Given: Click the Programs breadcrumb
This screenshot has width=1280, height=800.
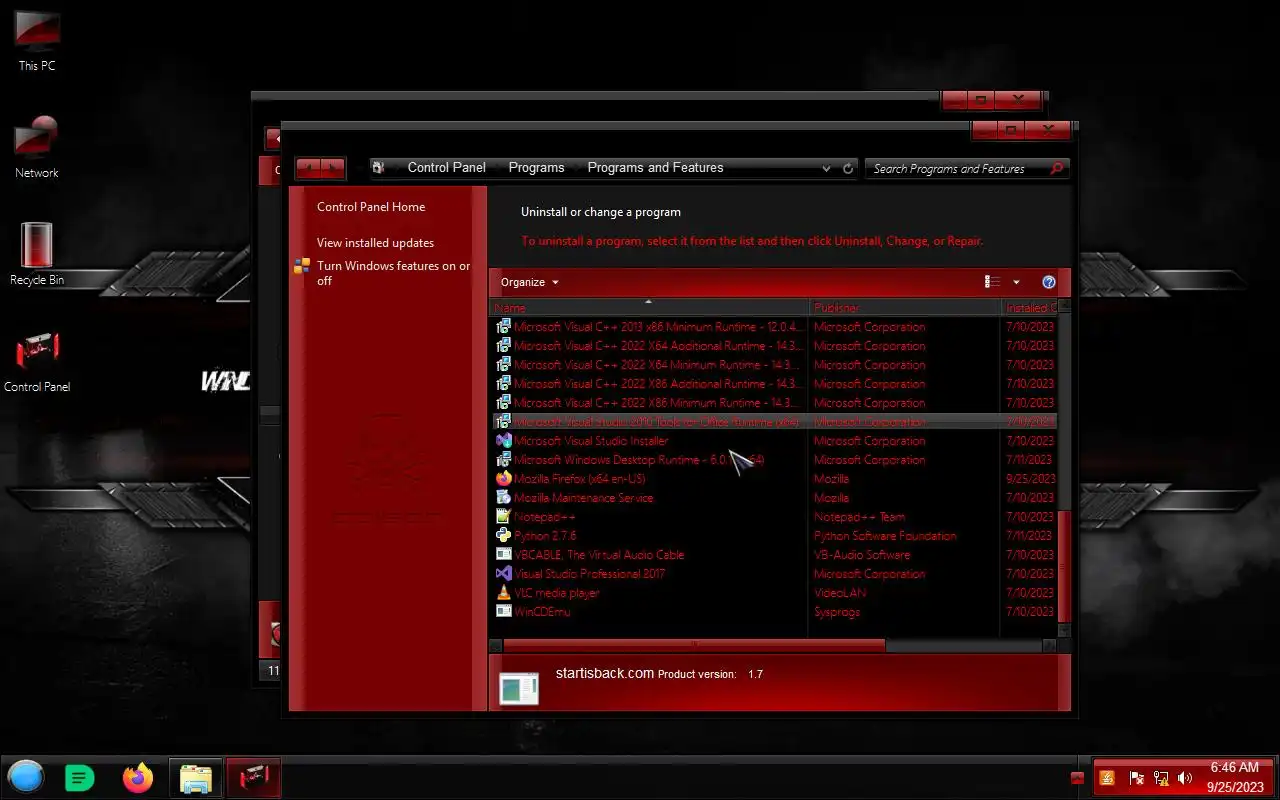Looking at the screenshot, I should (x=536, y=168).
